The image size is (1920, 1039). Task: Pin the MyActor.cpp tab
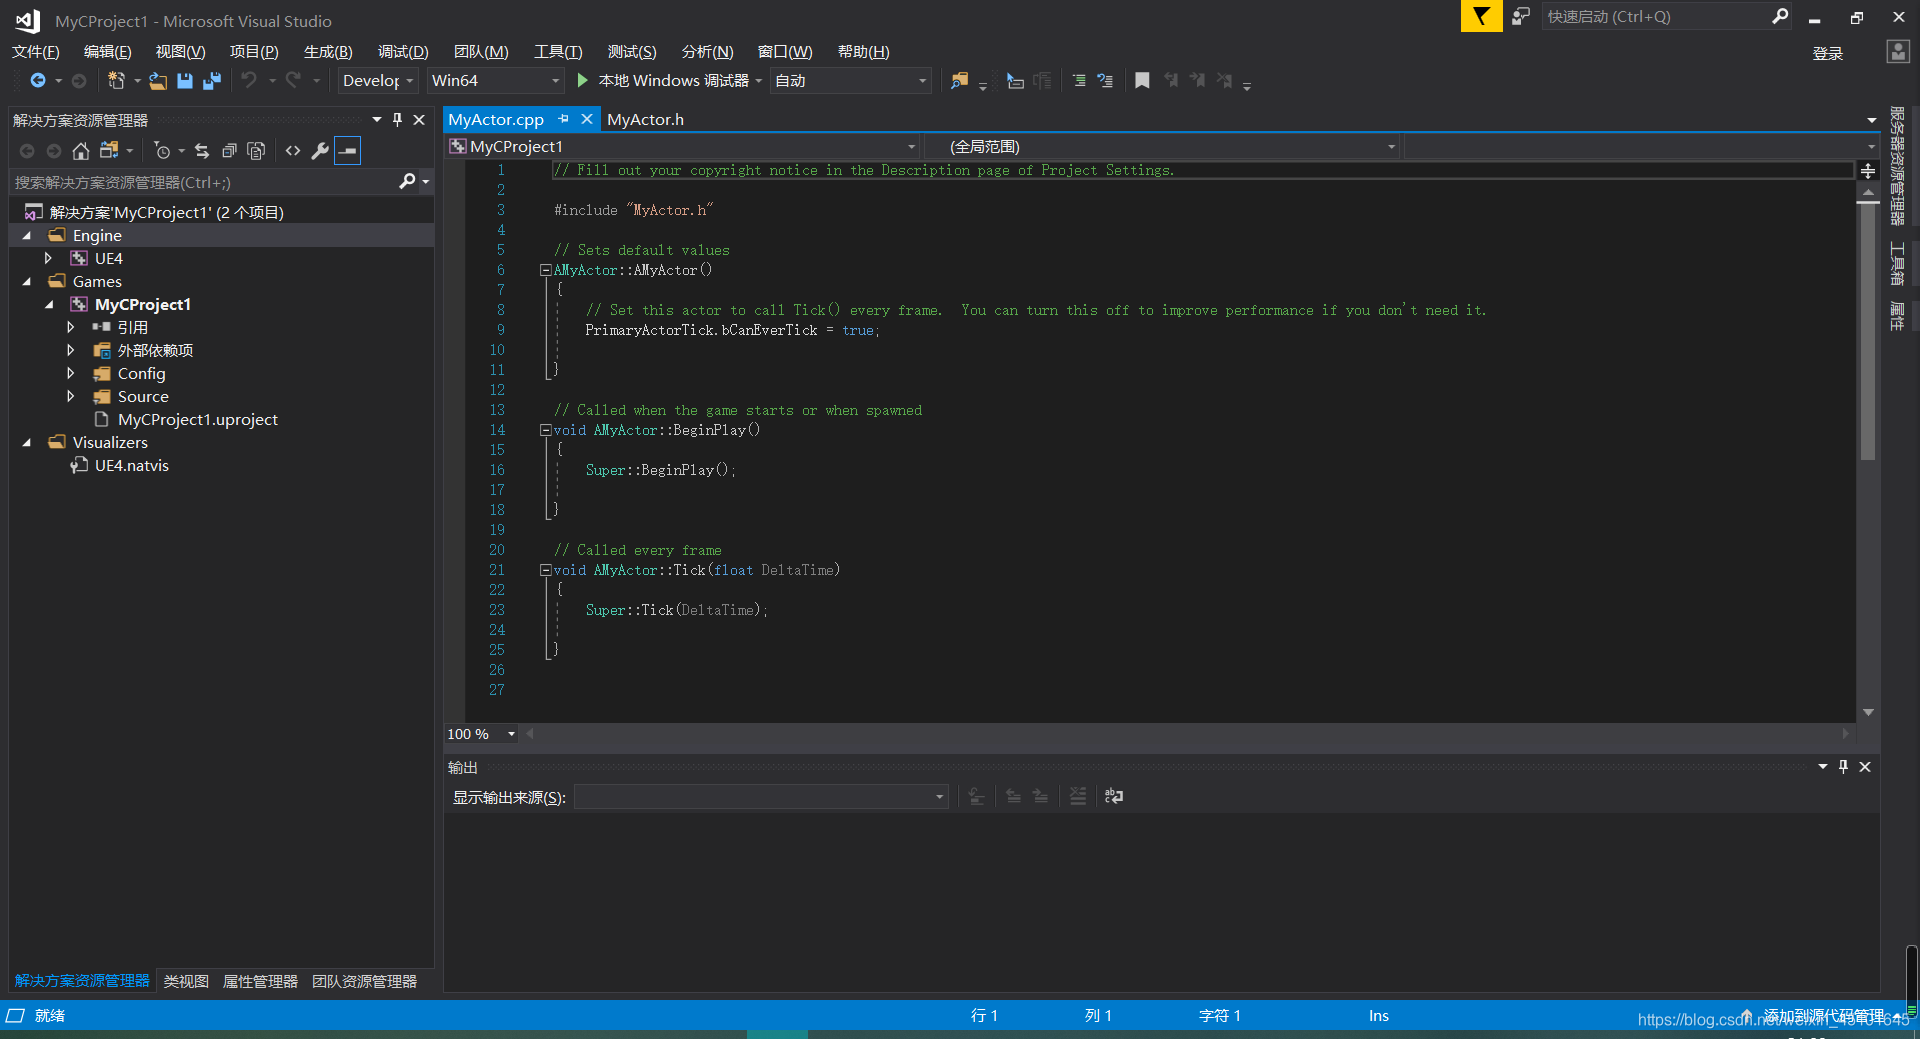564,119
